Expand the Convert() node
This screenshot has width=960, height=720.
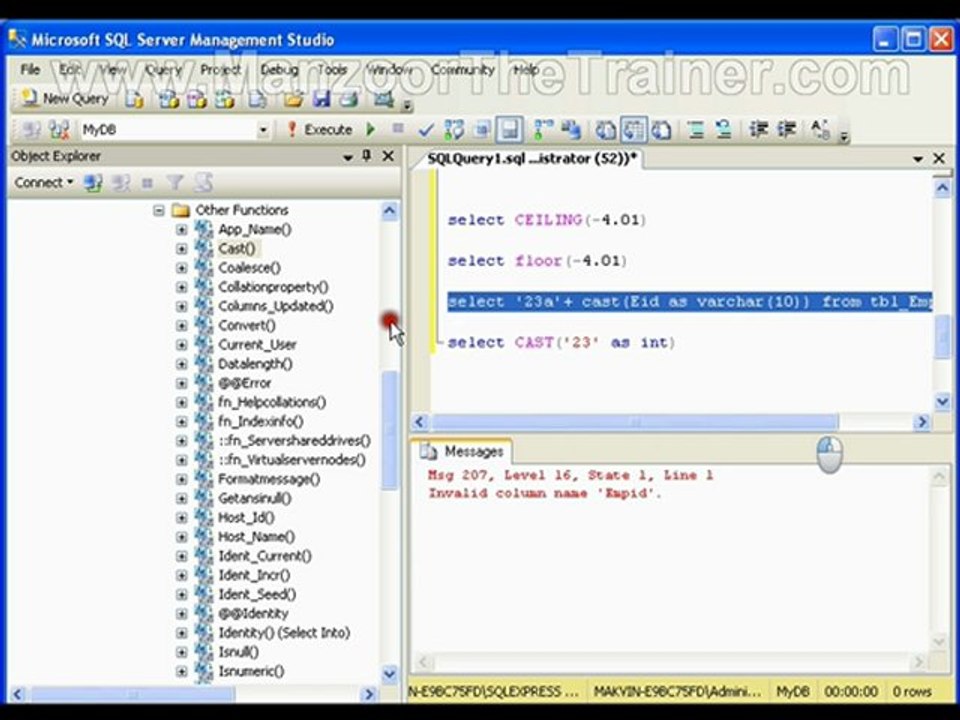click(x=181, y=326)
